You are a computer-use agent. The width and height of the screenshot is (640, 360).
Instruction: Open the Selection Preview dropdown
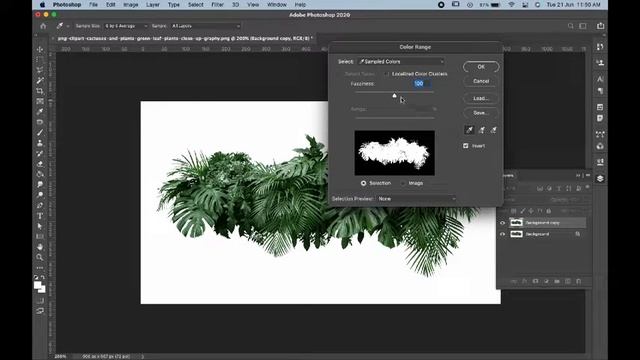[x=416, y=199]
